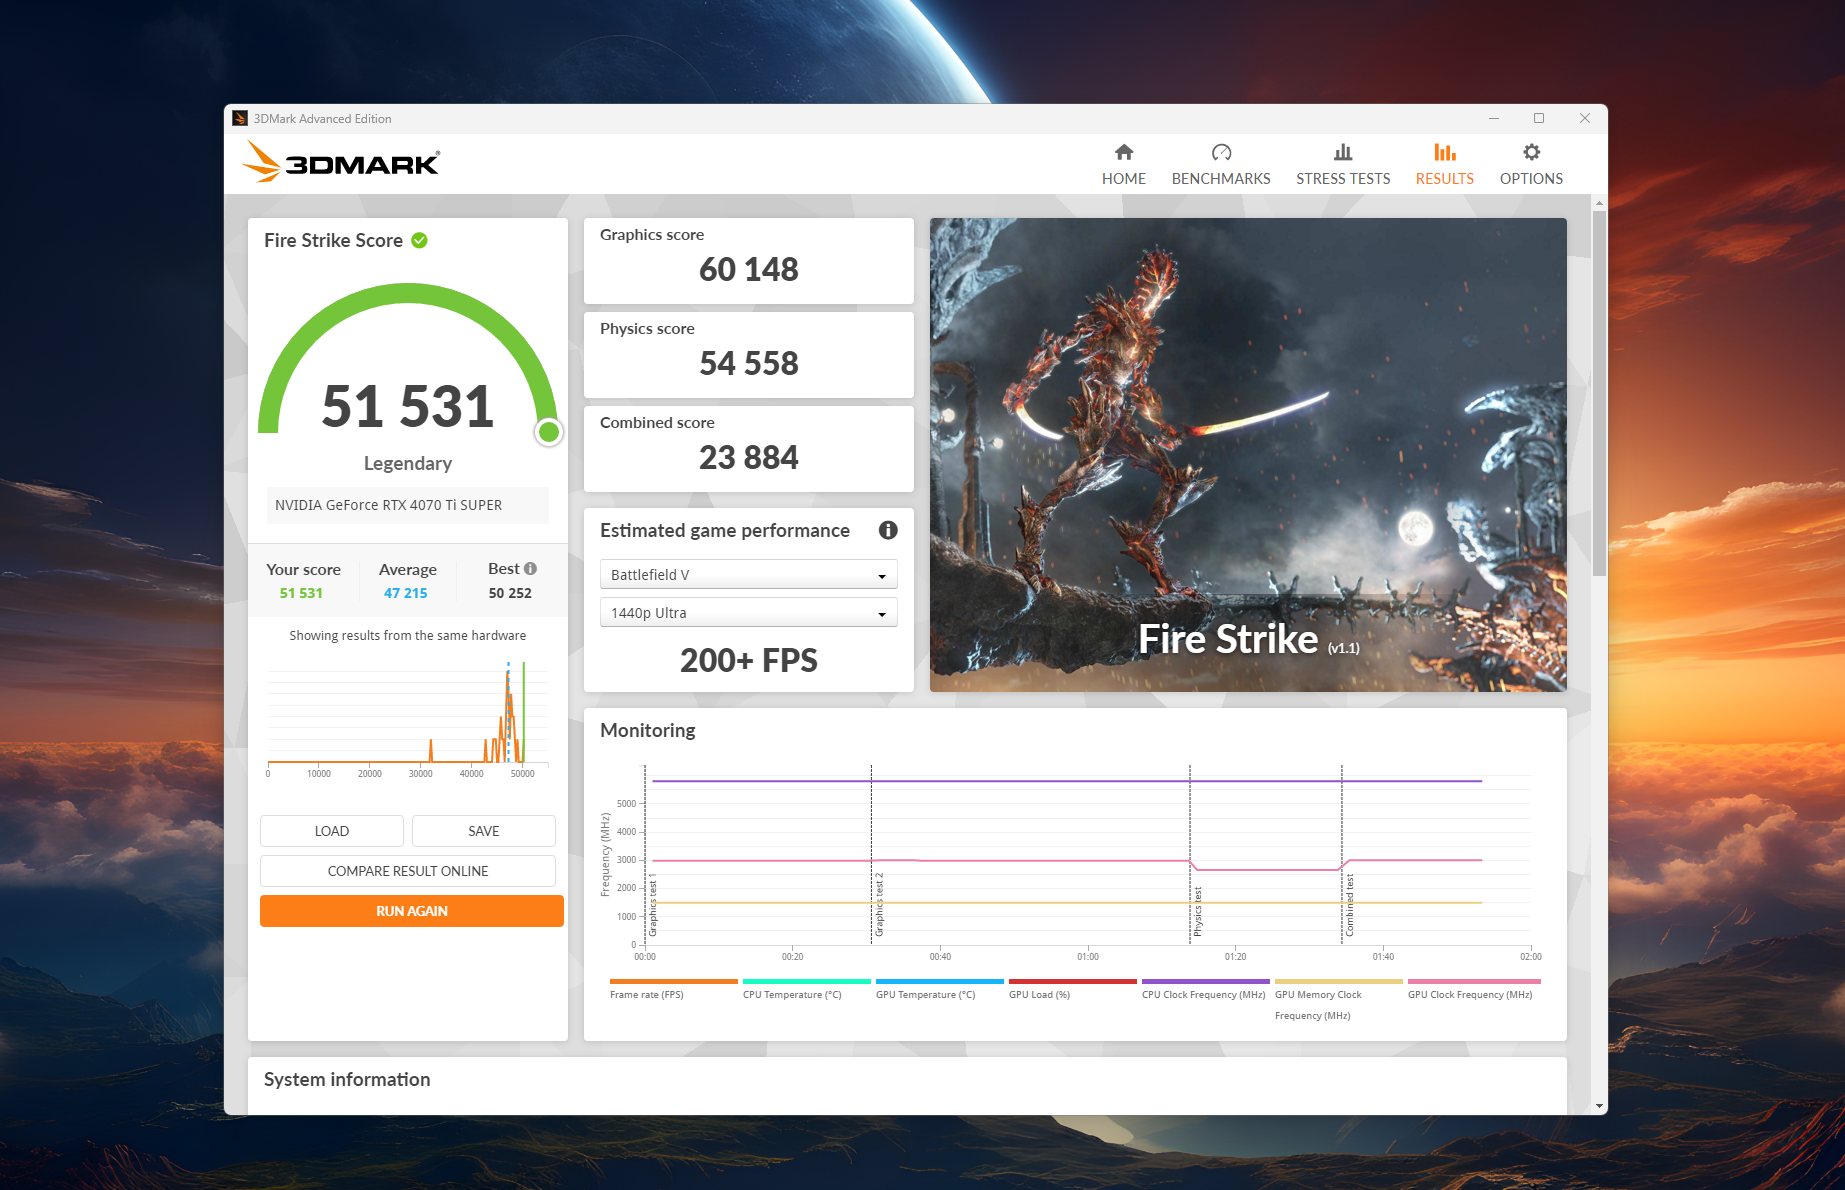Screen dimensions: 1845x1190
Task: Maximize the 3DMark window
Action: point(1539,118)
